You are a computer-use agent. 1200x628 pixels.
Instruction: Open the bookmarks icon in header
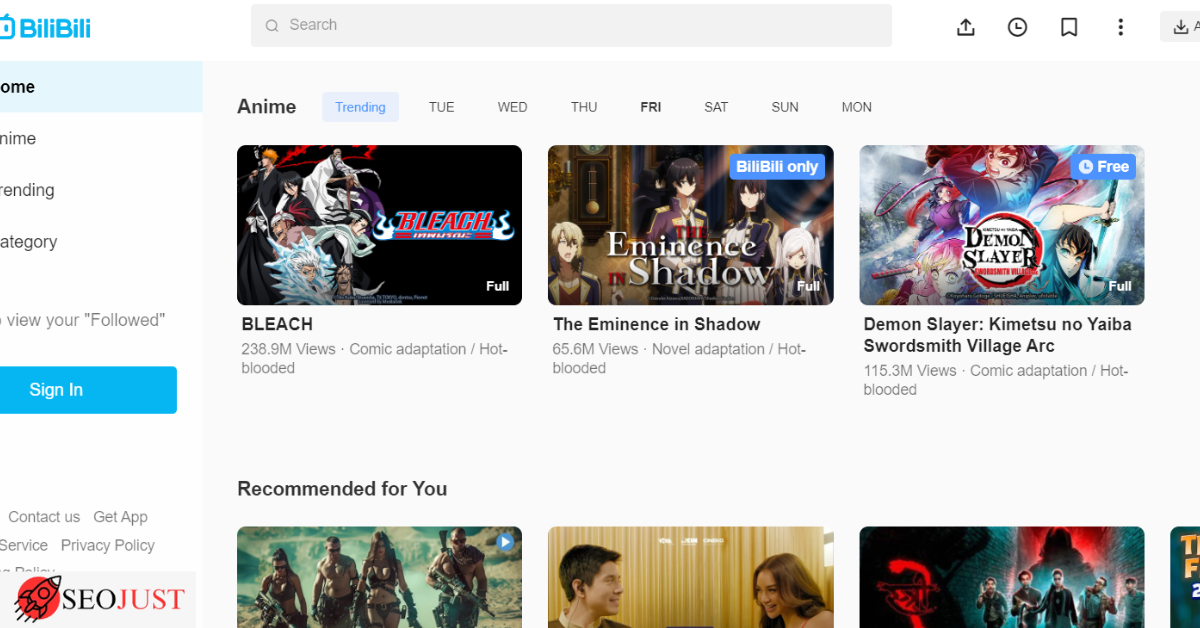coord(1069,27)
